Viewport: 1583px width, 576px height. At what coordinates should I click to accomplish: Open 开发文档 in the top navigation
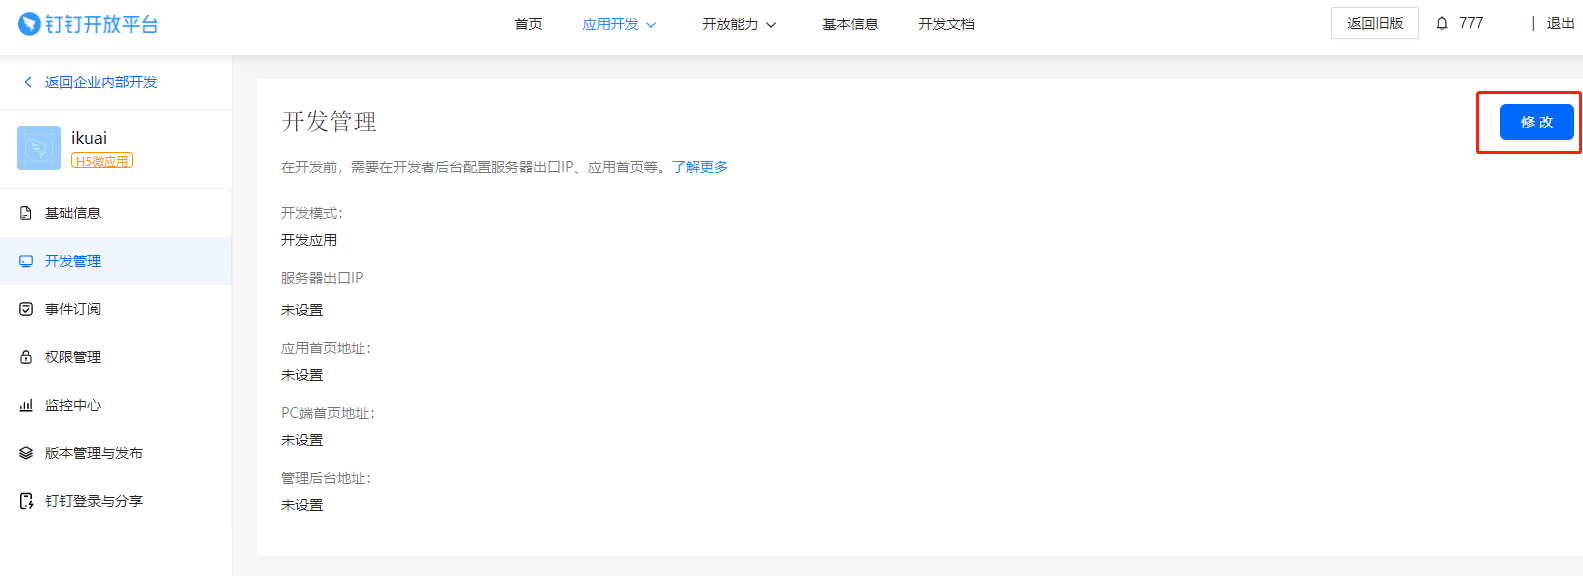tap(946, 24)
